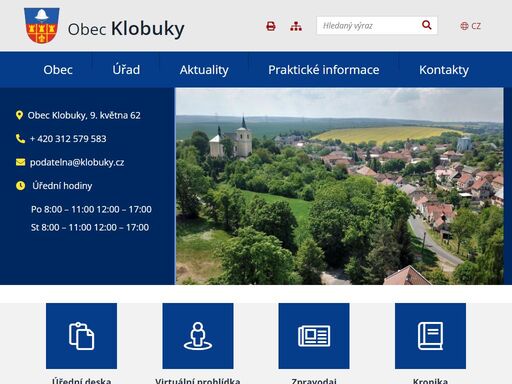Click the yellow envelope email icon

pos(20,162)
